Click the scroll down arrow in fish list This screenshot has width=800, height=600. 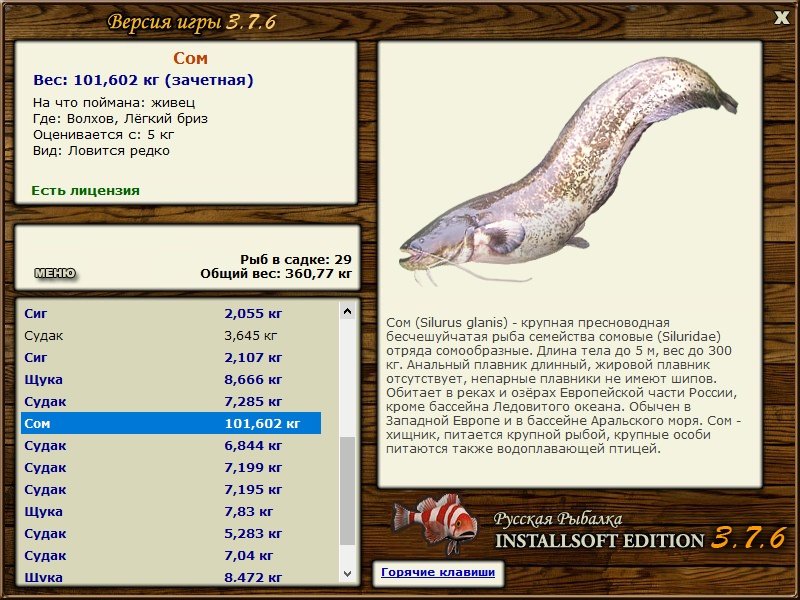[x=348, y=573]
